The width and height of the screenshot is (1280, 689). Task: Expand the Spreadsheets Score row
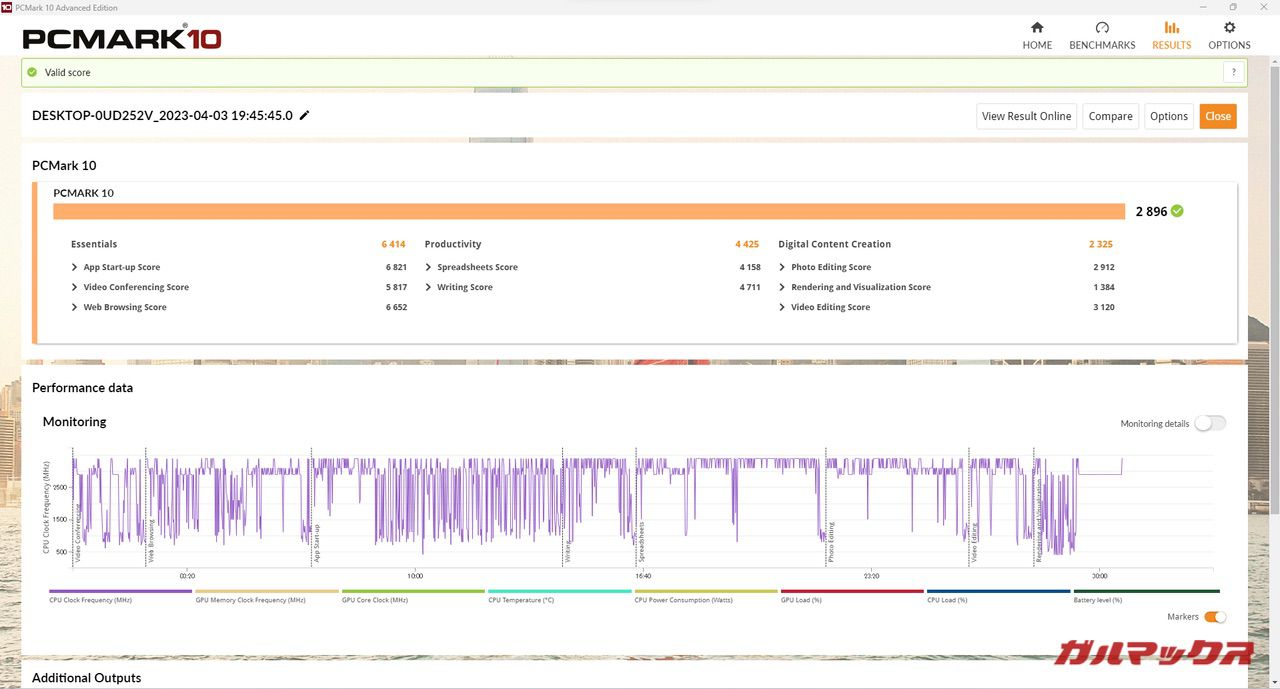pos(428,267)
